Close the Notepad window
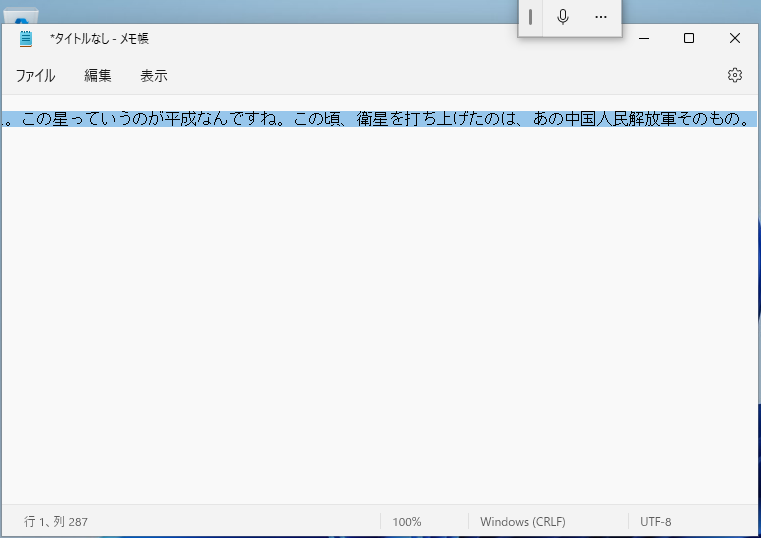Image resolution: width=761 pixels, height=538 pixels. tap(734, 38)
